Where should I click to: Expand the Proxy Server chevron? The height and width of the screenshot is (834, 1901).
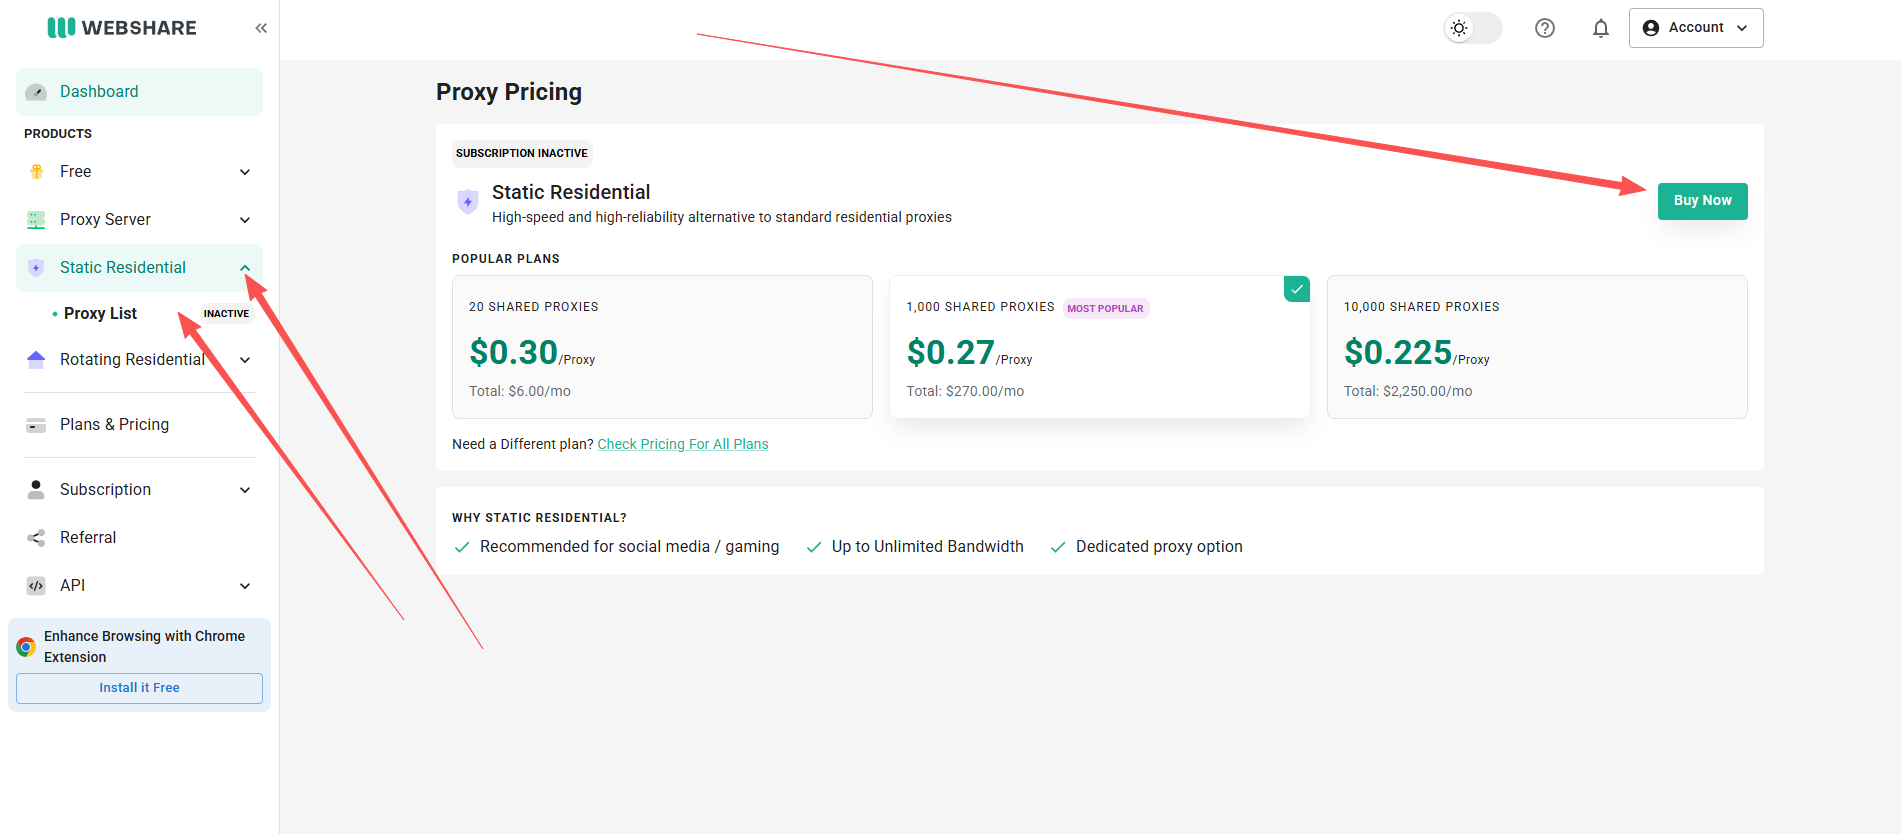tap(245, 220)
